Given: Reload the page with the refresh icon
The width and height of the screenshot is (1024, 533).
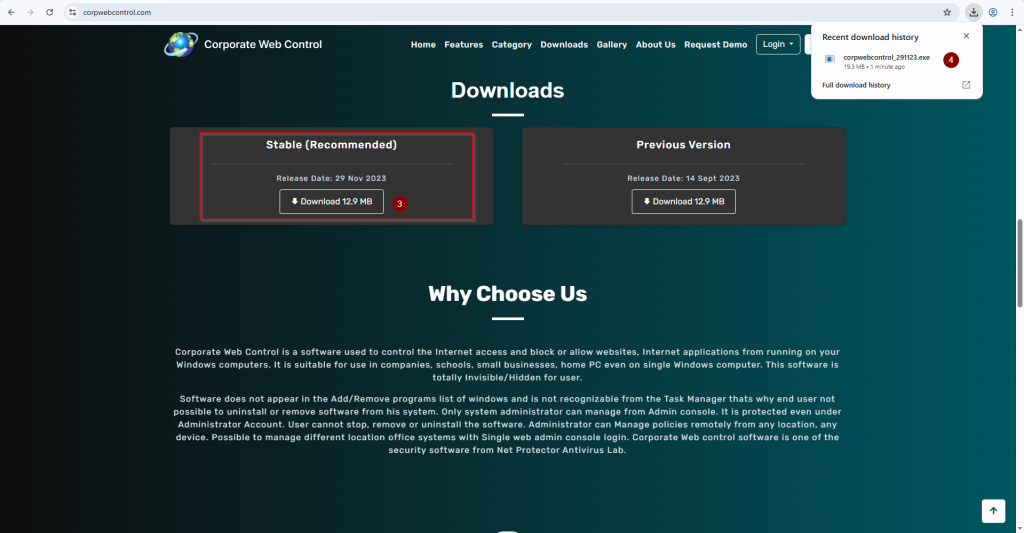Looking at the screenshot, I should pyautogui.click(x=48, y=12).
